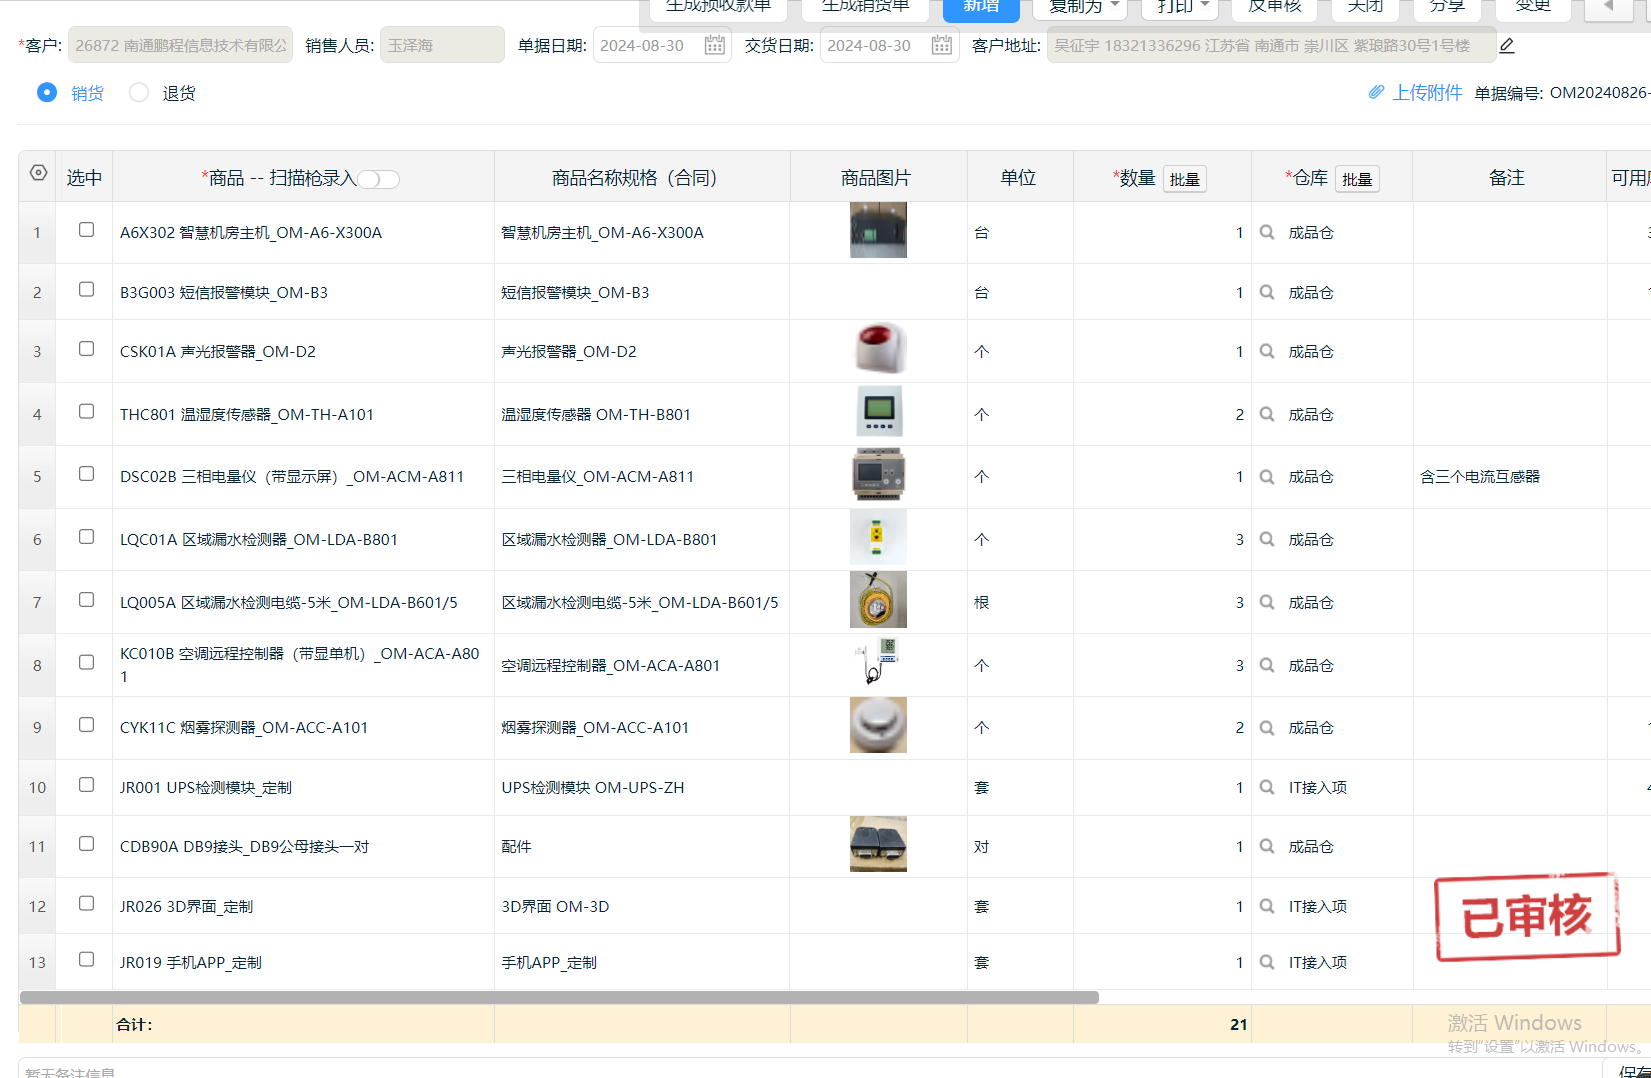Open the 声光报警器 red alarm thumbnail

pos(878,349)
